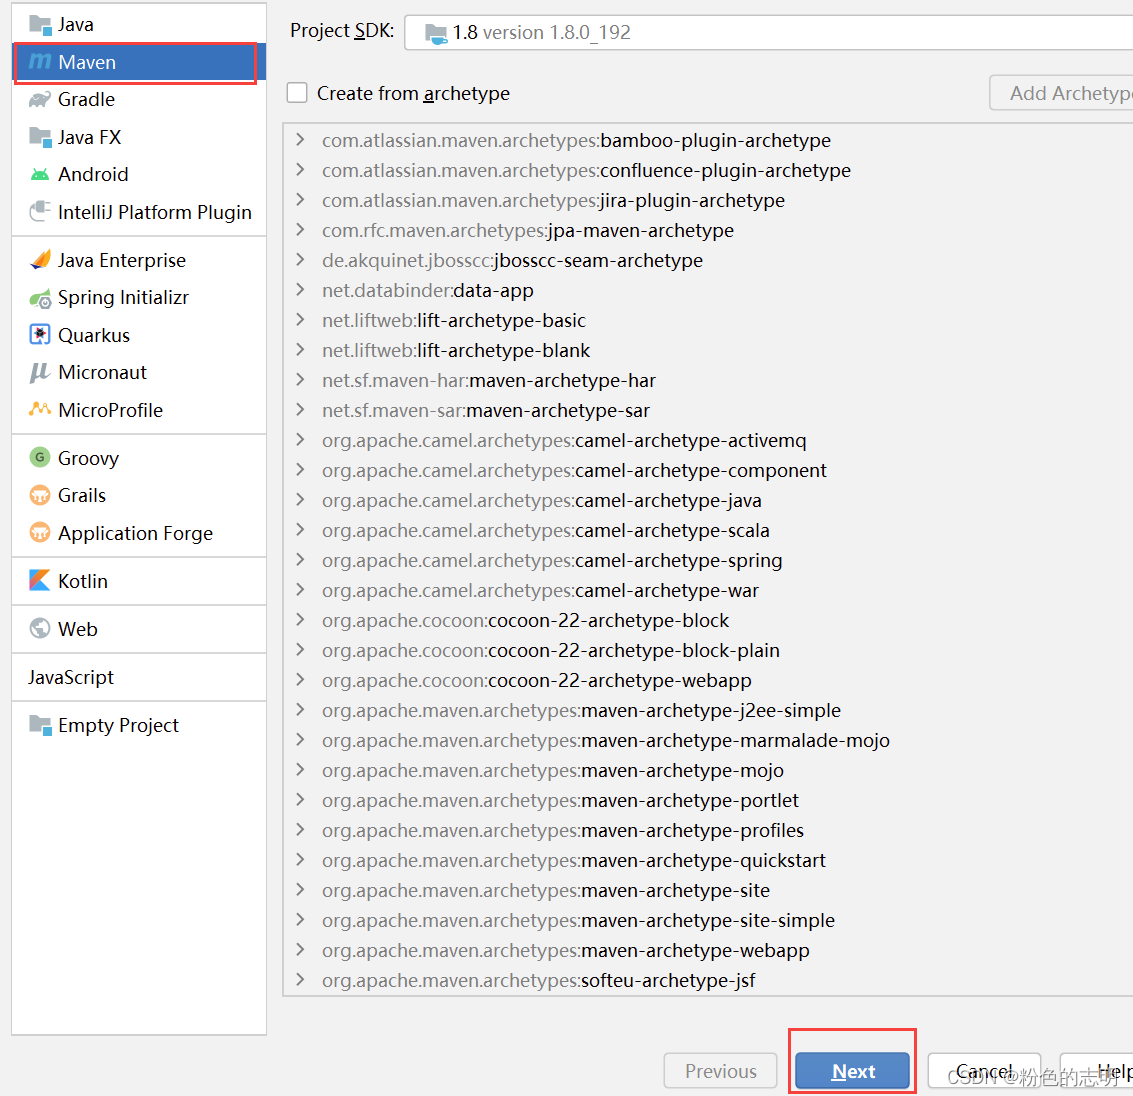This screenshot has height=1096, width=1133.
Task: Expand jira-plugin-archetype entry
Action: 300,200
